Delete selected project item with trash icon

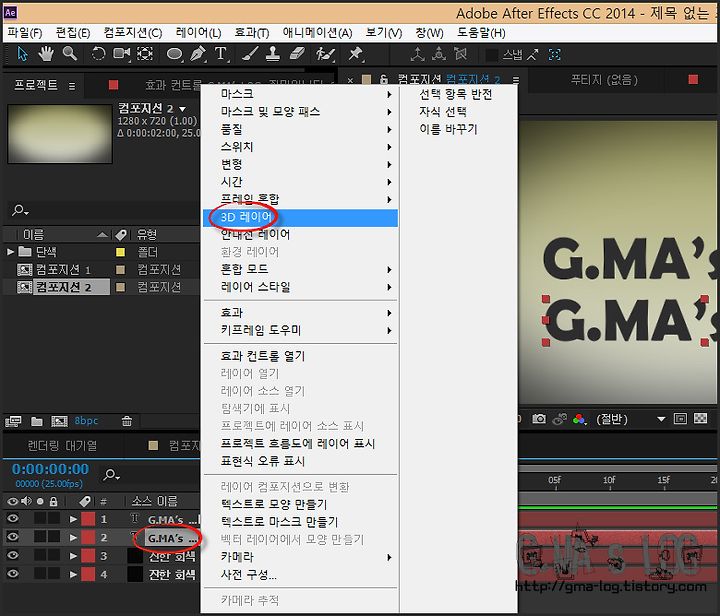127,421
